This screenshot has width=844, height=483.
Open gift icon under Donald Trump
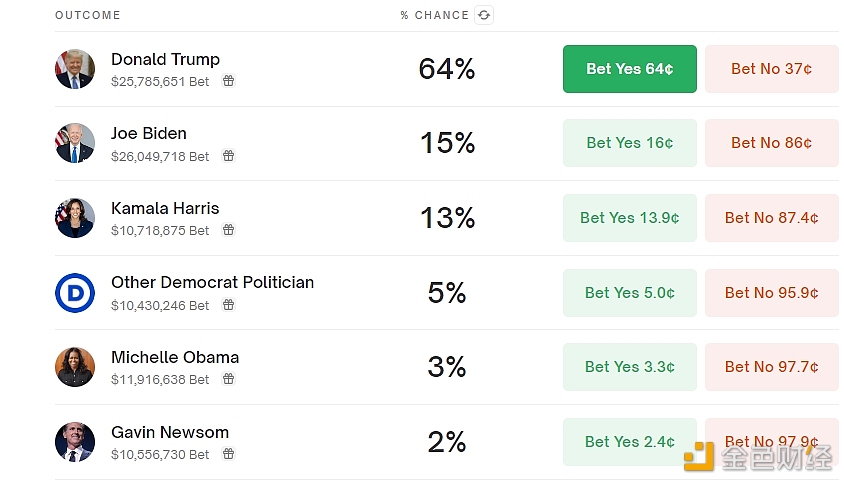tap(229, 81)
